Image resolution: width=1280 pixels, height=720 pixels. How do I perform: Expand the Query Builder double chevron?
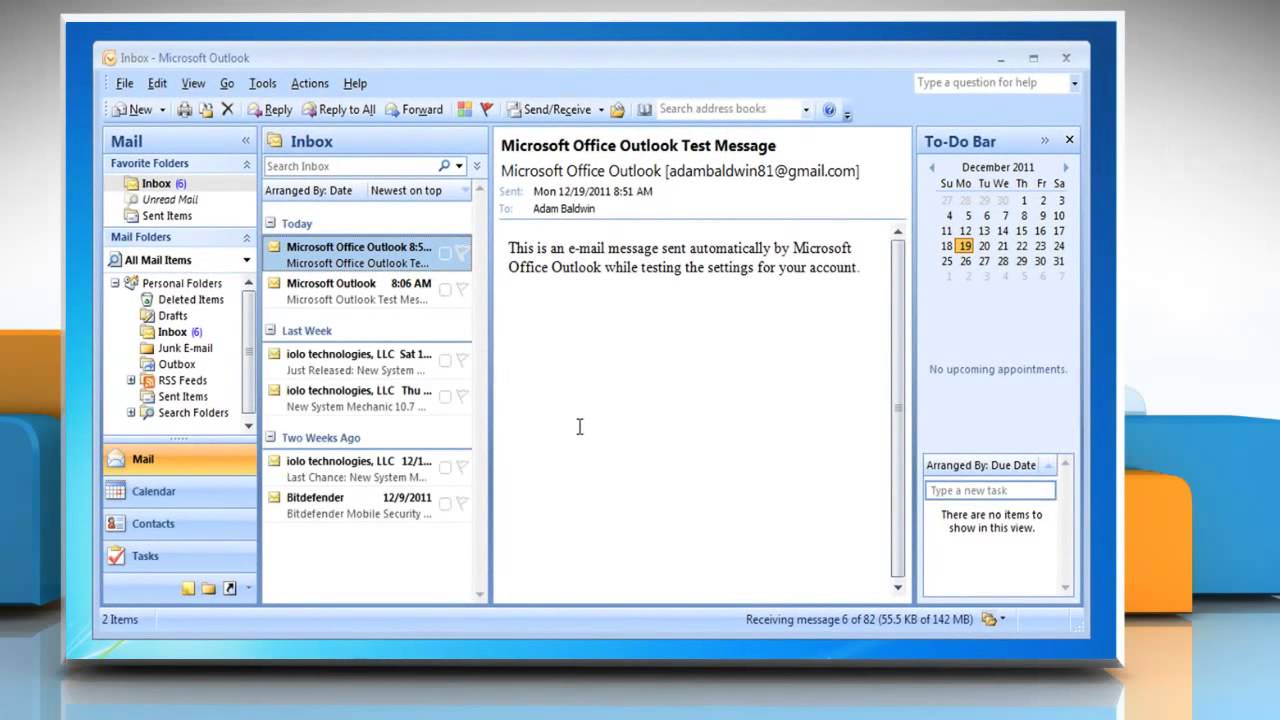pyautogui.click(x=477, y=166)
